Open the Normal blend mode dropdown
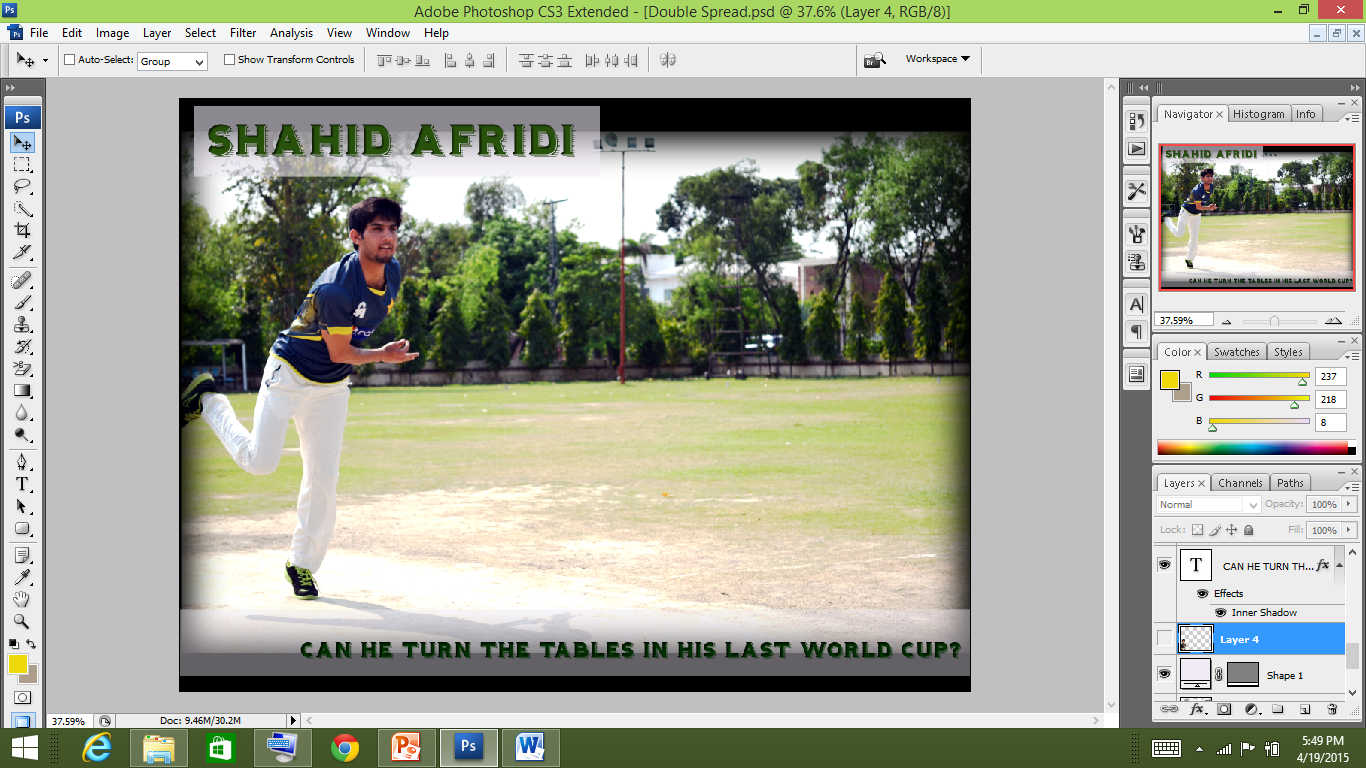This screenshot has height=768, width=1366. click(x=1209, y=504)
